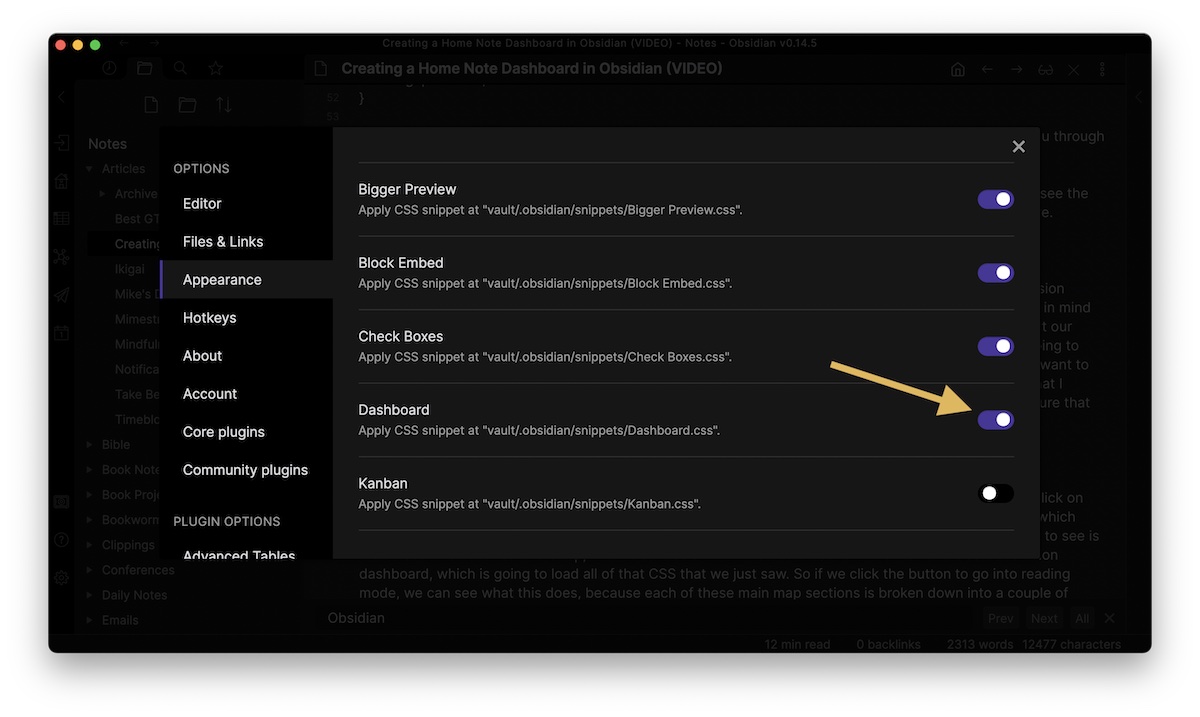Close the in-note search bar
The height and width of the screenshot is (717, 1200).
(x=1109, y=618)
